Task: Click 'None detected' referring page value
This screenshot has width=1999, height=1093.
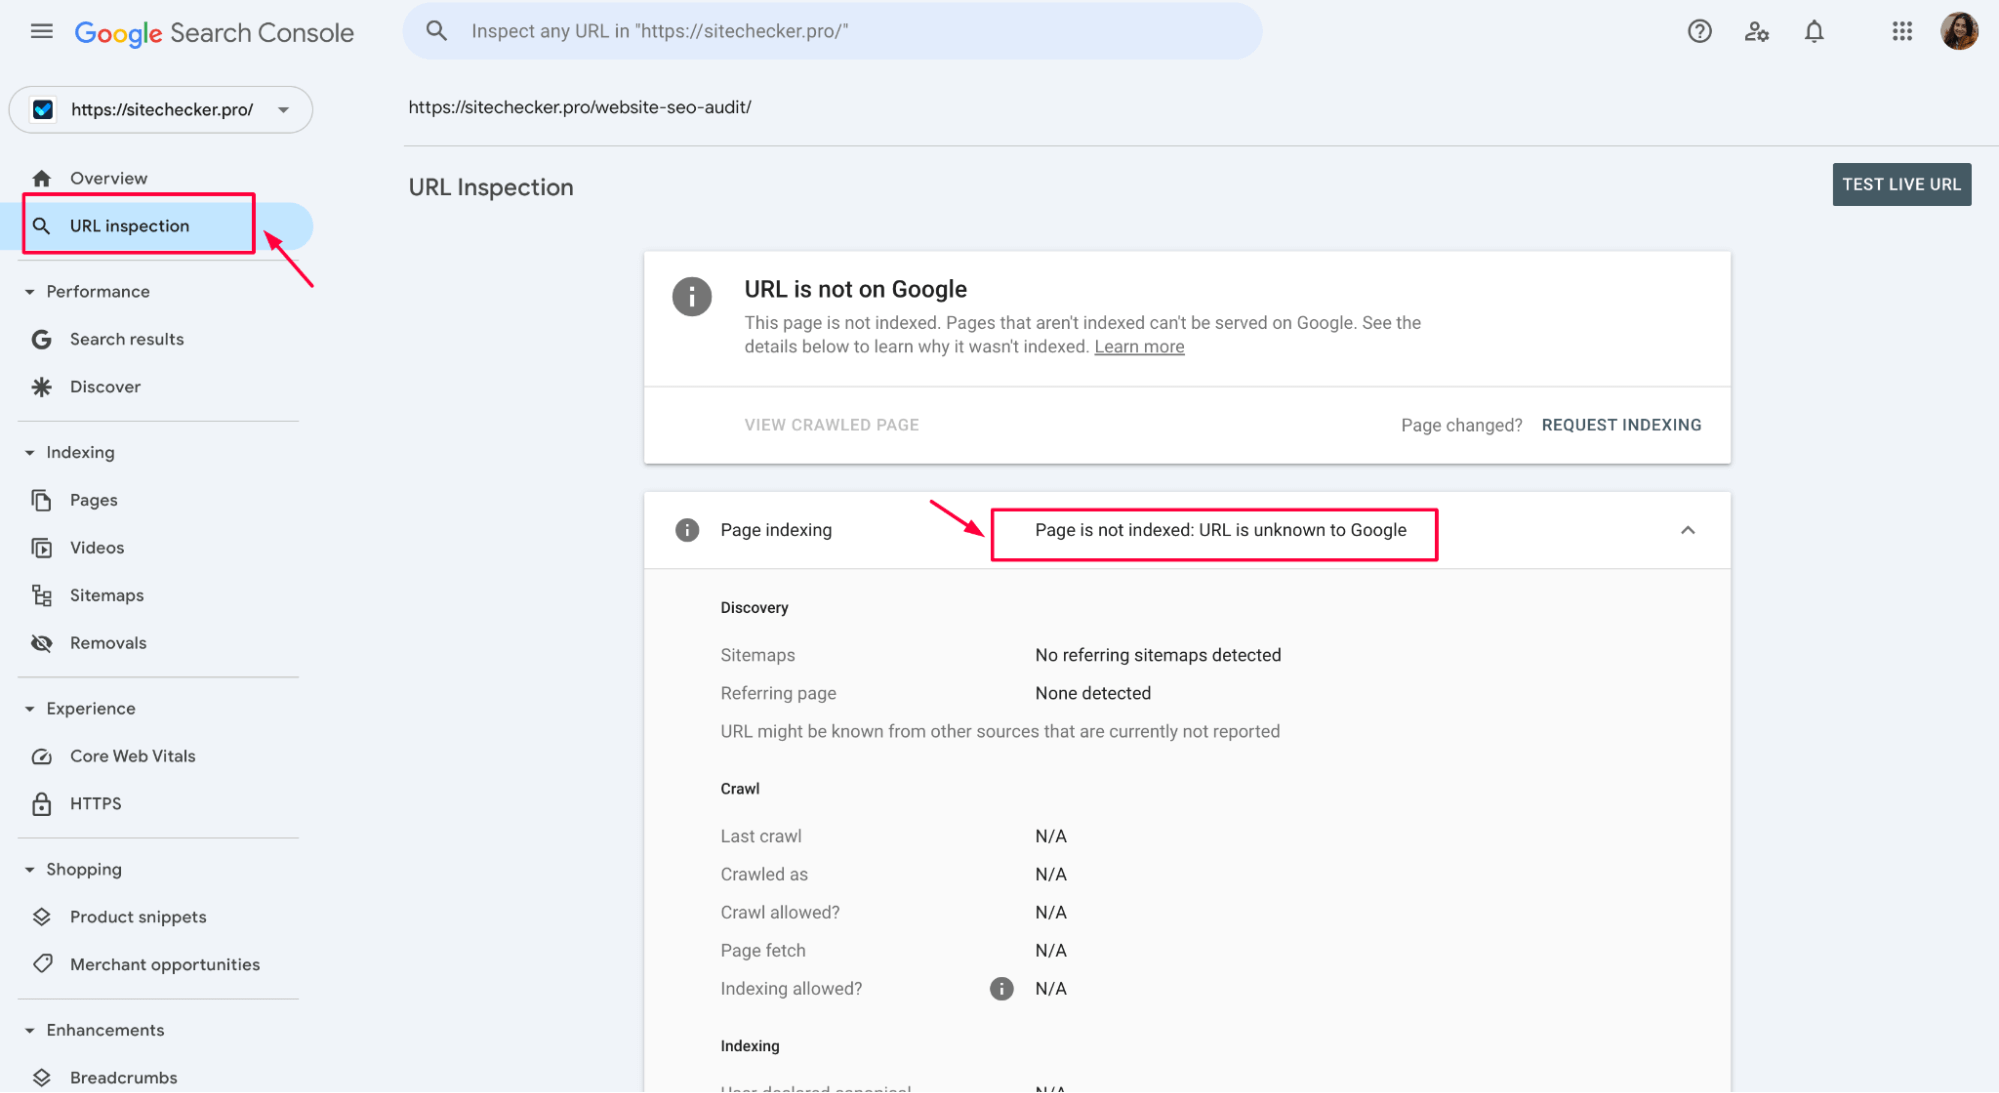Action: pyautogui.click(x=1092, y=693)
